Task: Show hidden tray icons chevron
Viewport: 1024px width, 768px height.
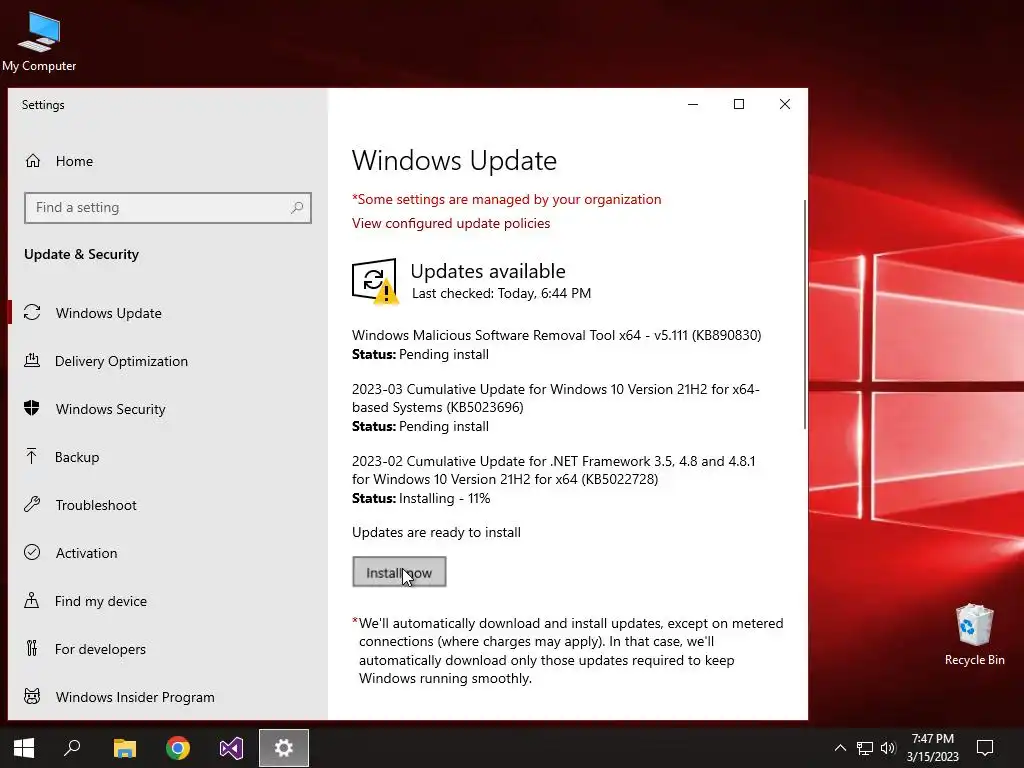Action: point(840,748)
